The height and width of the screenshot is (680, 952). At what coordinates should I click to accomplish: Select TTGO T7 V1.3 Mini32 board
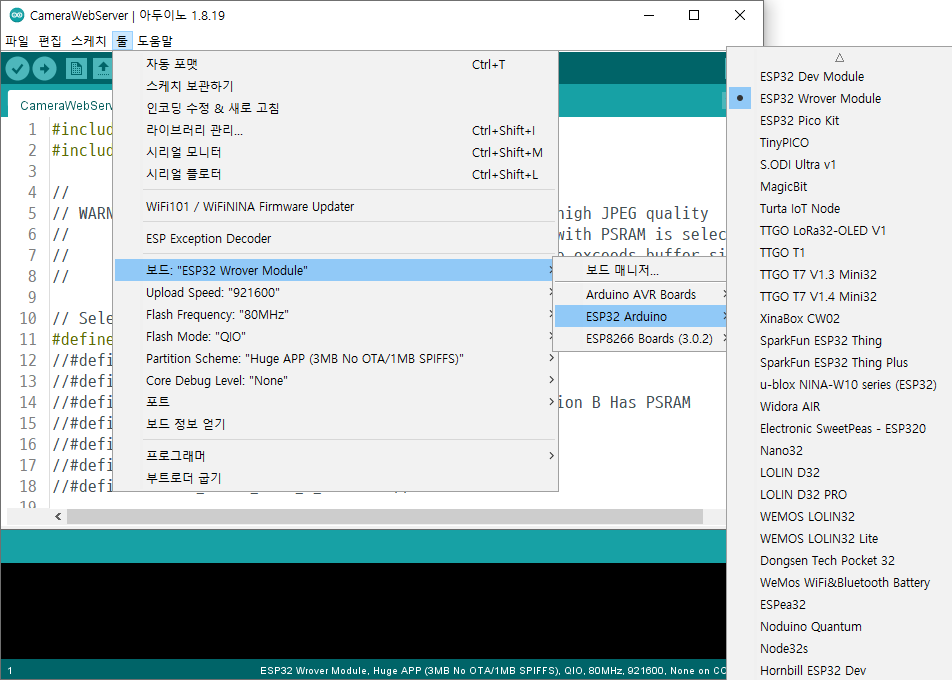click(839, 274)
